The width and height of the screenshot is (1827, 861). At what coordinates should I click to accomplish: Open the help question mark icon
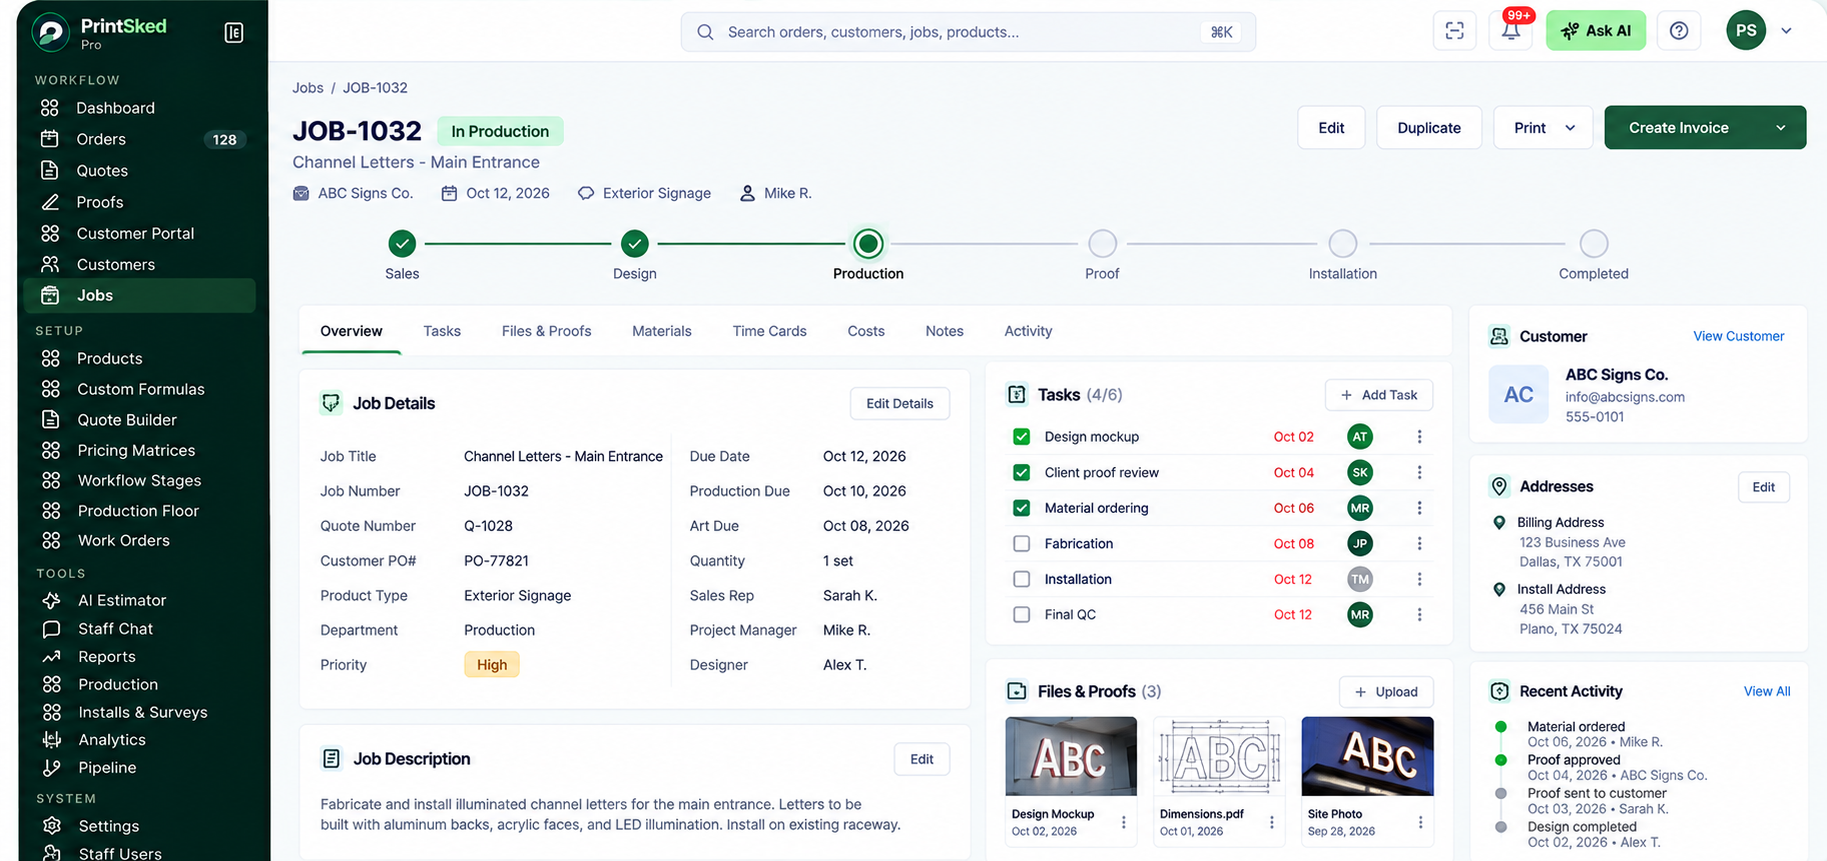pos(1679,31)
